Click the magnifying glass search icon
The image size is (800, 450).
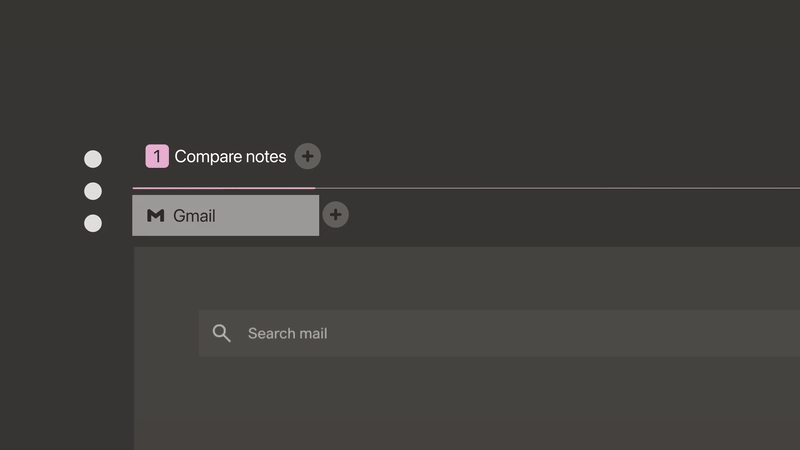[x=222, y=333]
